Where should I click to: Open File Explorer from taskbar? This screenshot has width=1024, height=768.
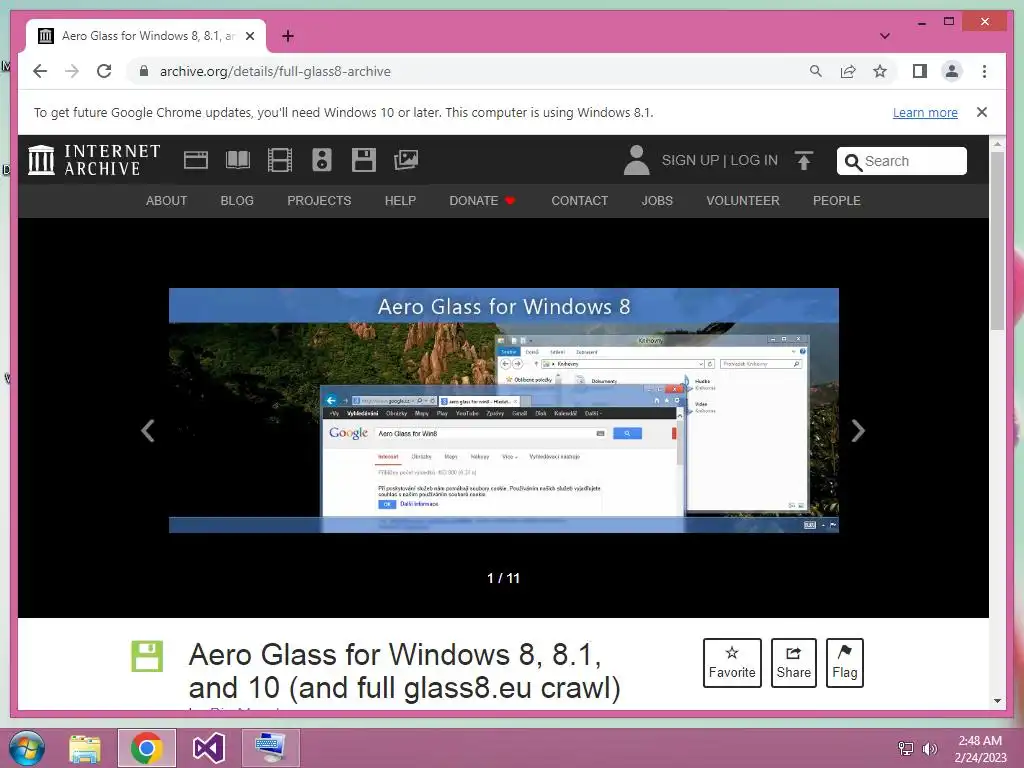coord(85,748)
